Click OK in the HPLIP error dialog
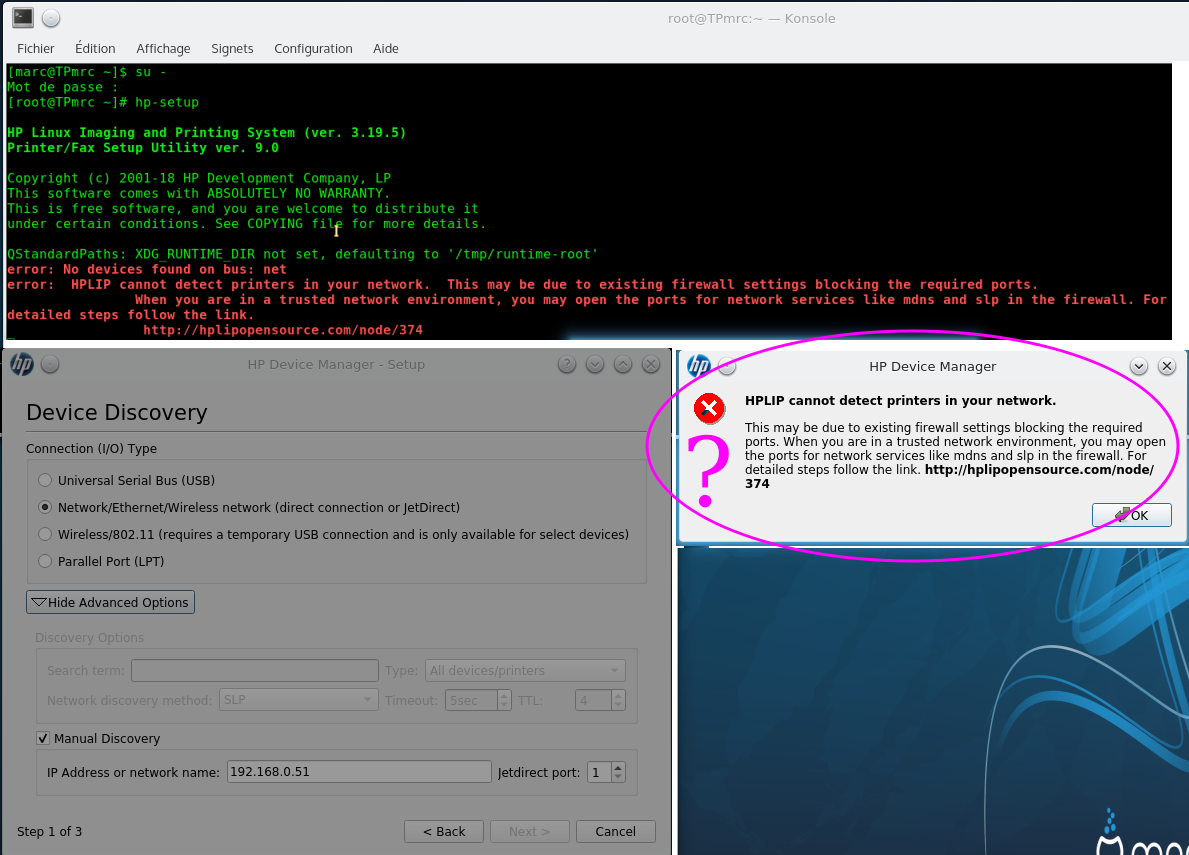1189x855 pixels. pos(1131,515)
